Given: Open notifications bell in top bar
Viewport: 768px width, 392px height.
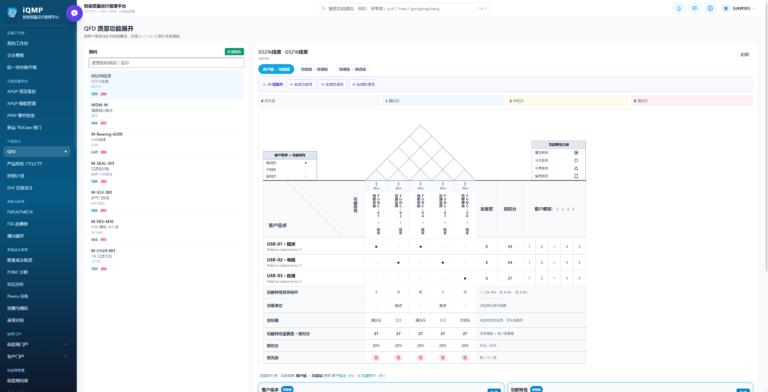Looking at the screenshot, I should (679, 8).
